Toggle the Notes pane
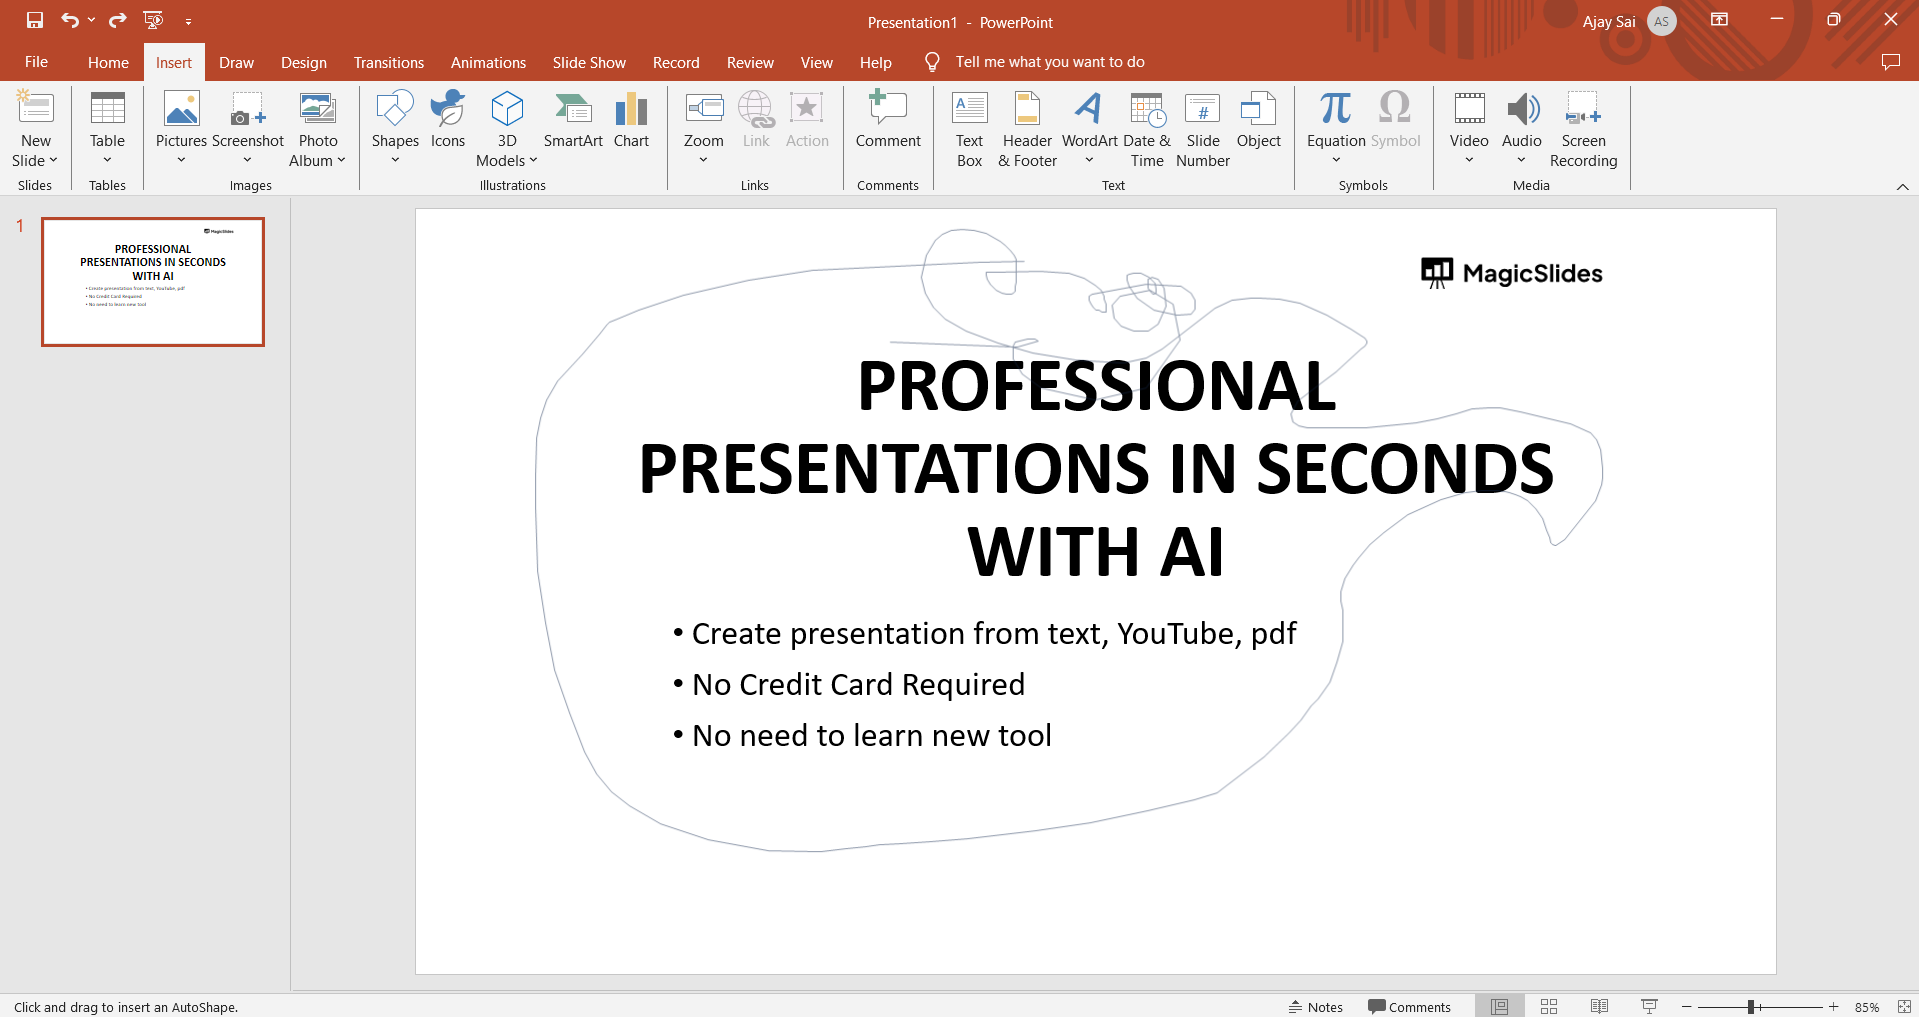This screenshot has height=1017, width=1919. (x=1316, y=1006)
